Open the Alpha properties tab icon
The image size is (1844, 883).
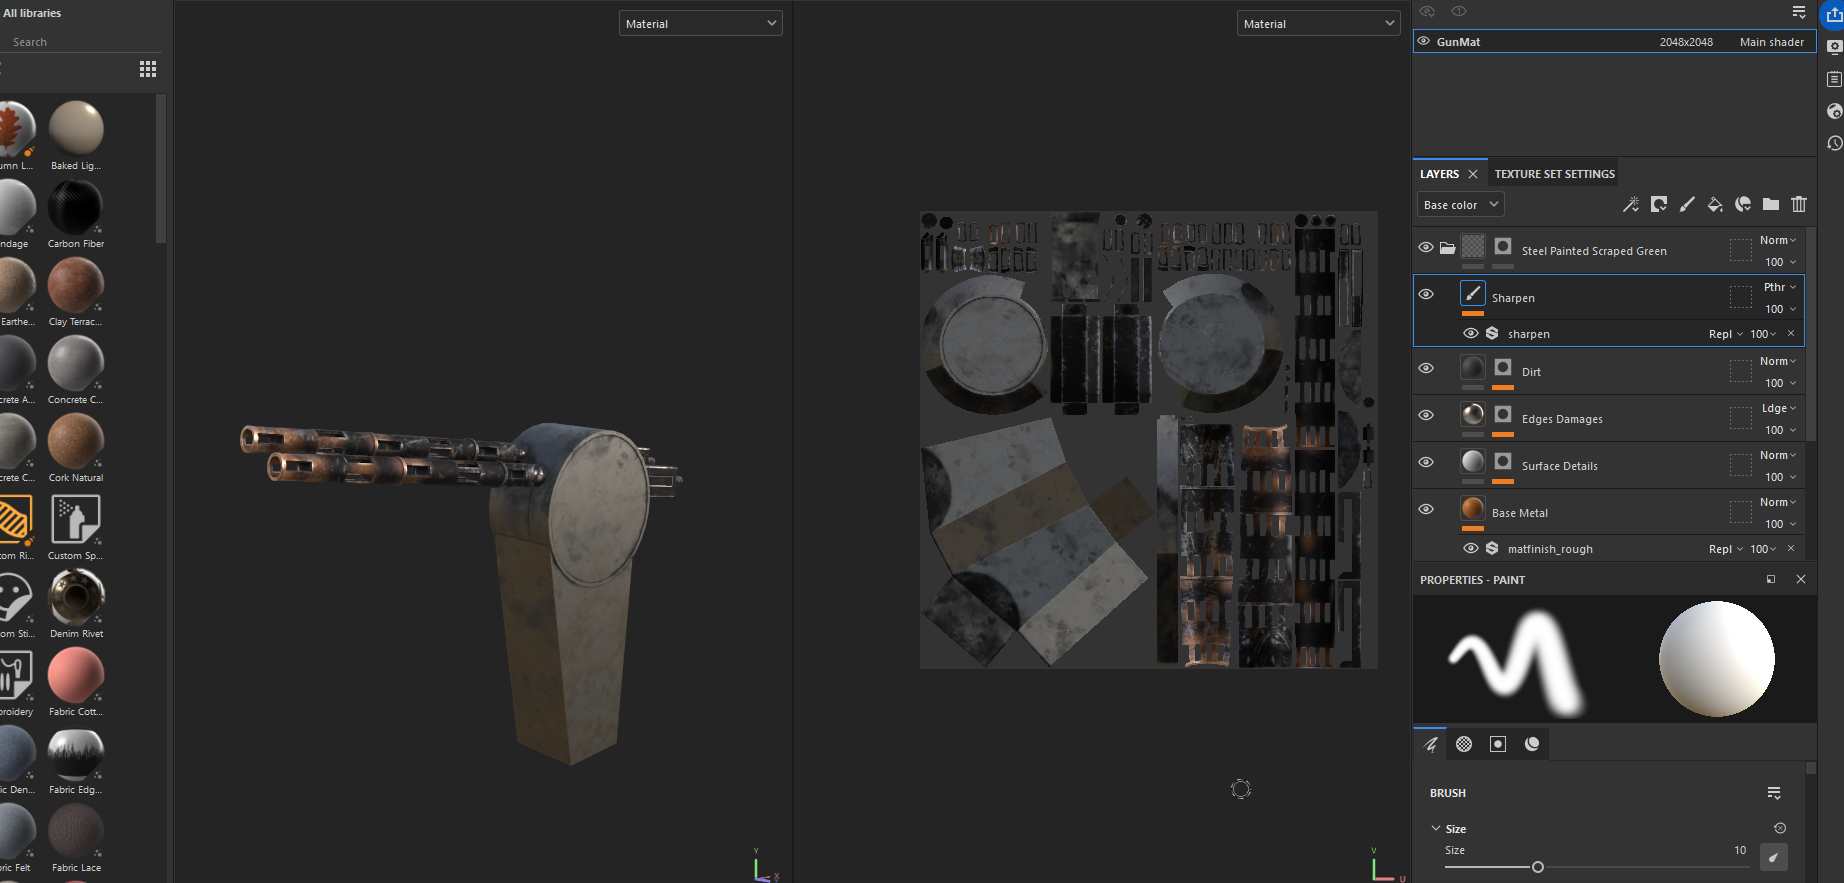[1464, 744]
